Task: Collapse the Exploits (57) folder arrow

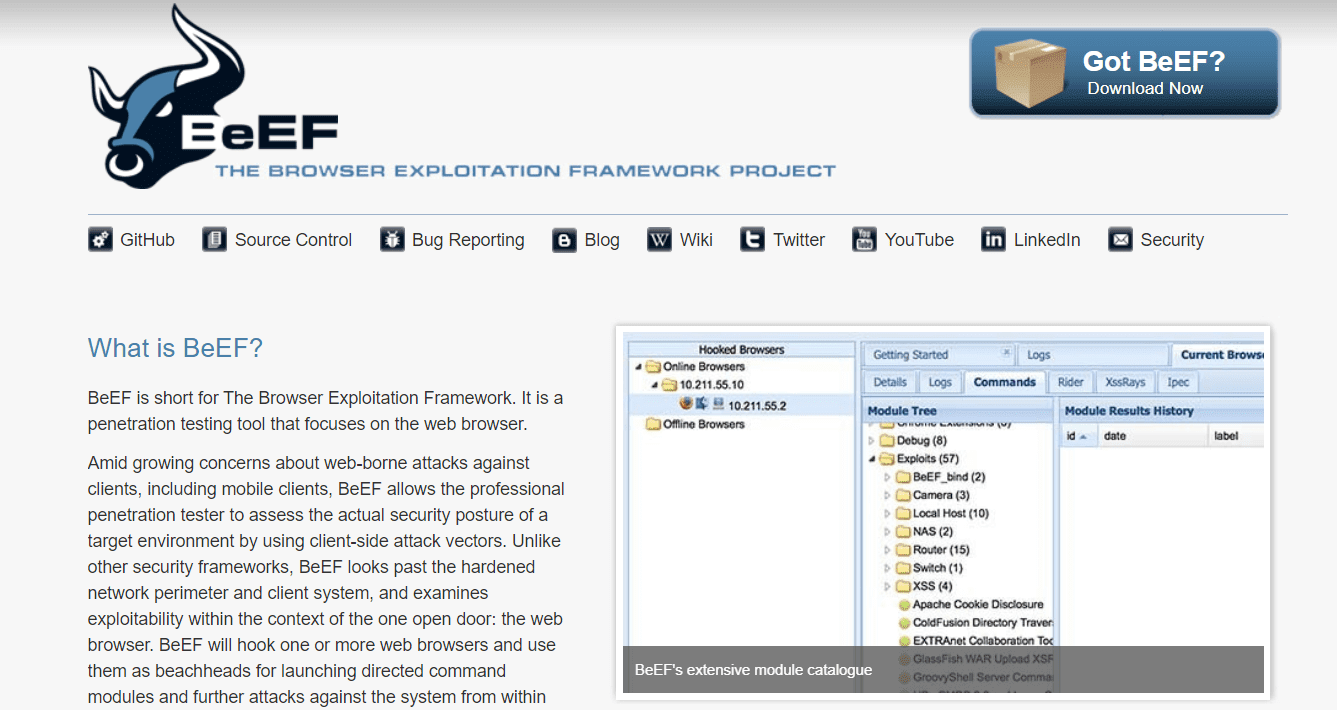Action: point(871,459)
